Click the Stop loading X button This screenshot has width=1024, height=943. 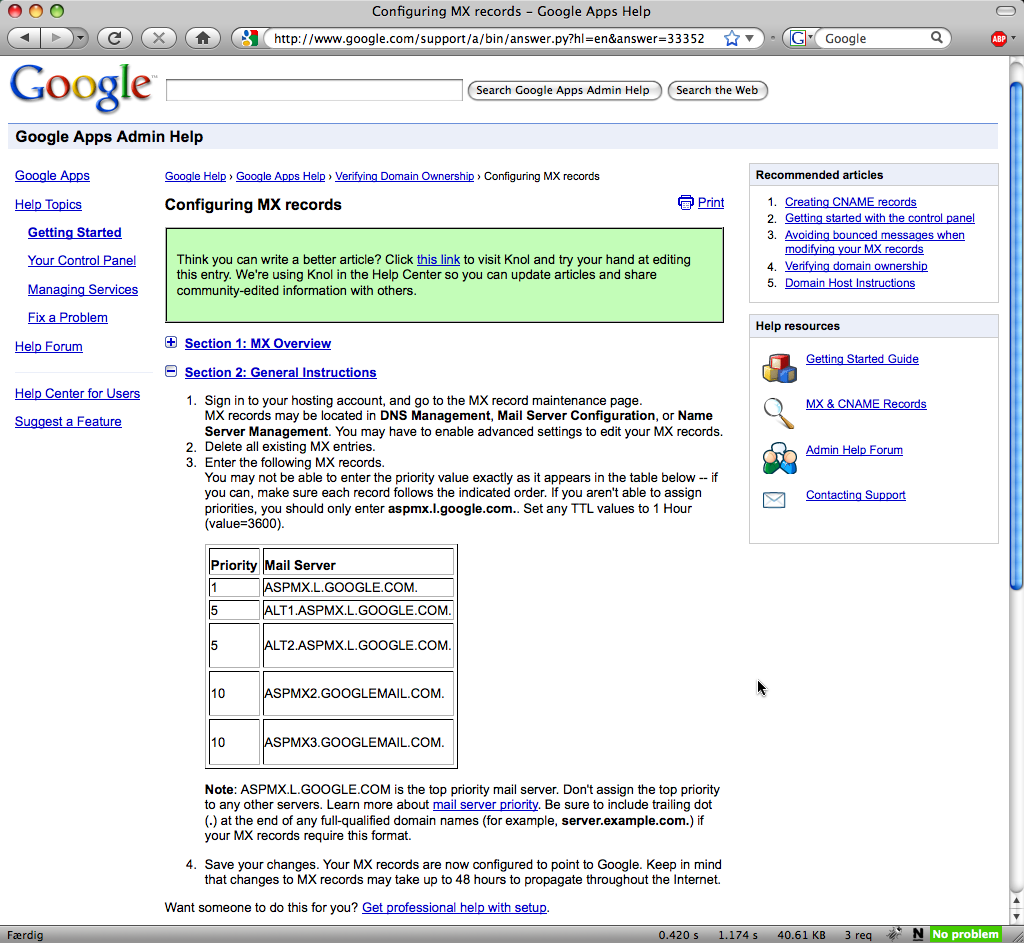[x=159, y=38]
